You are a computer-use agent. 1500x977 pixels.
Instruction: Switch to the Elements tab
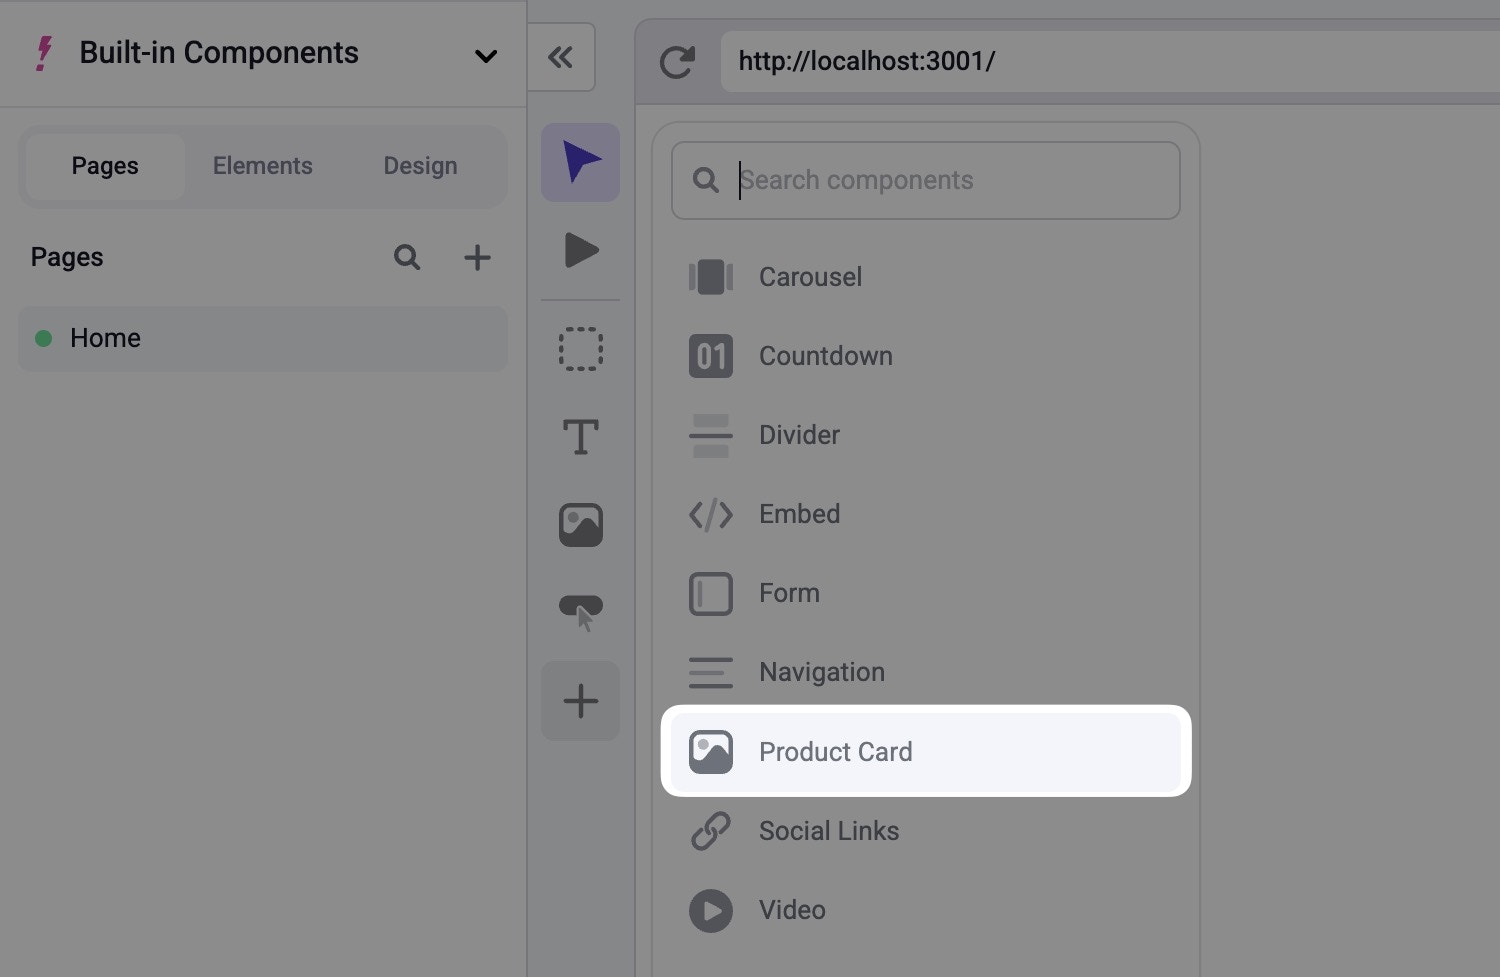(x=262, y=166)
